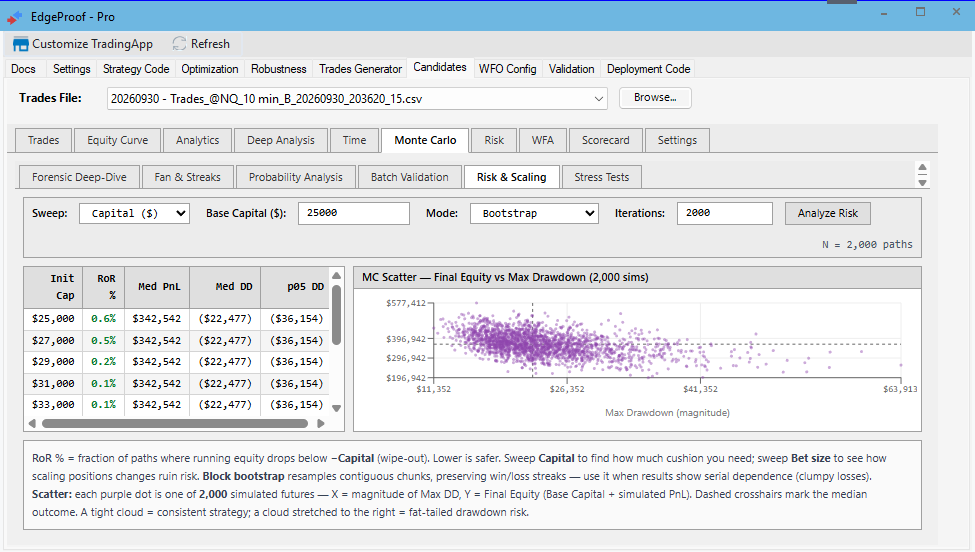The height and width of the screenshot is (552, 975).
Task: Click the table horizontal scrollbar thumb
Action: click(x=175, y=423)
